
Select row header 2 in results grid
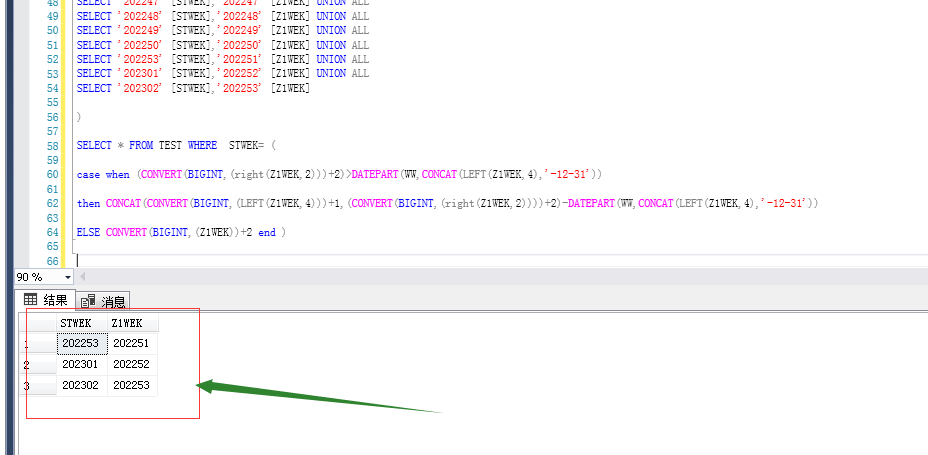(x=38, y=364)
